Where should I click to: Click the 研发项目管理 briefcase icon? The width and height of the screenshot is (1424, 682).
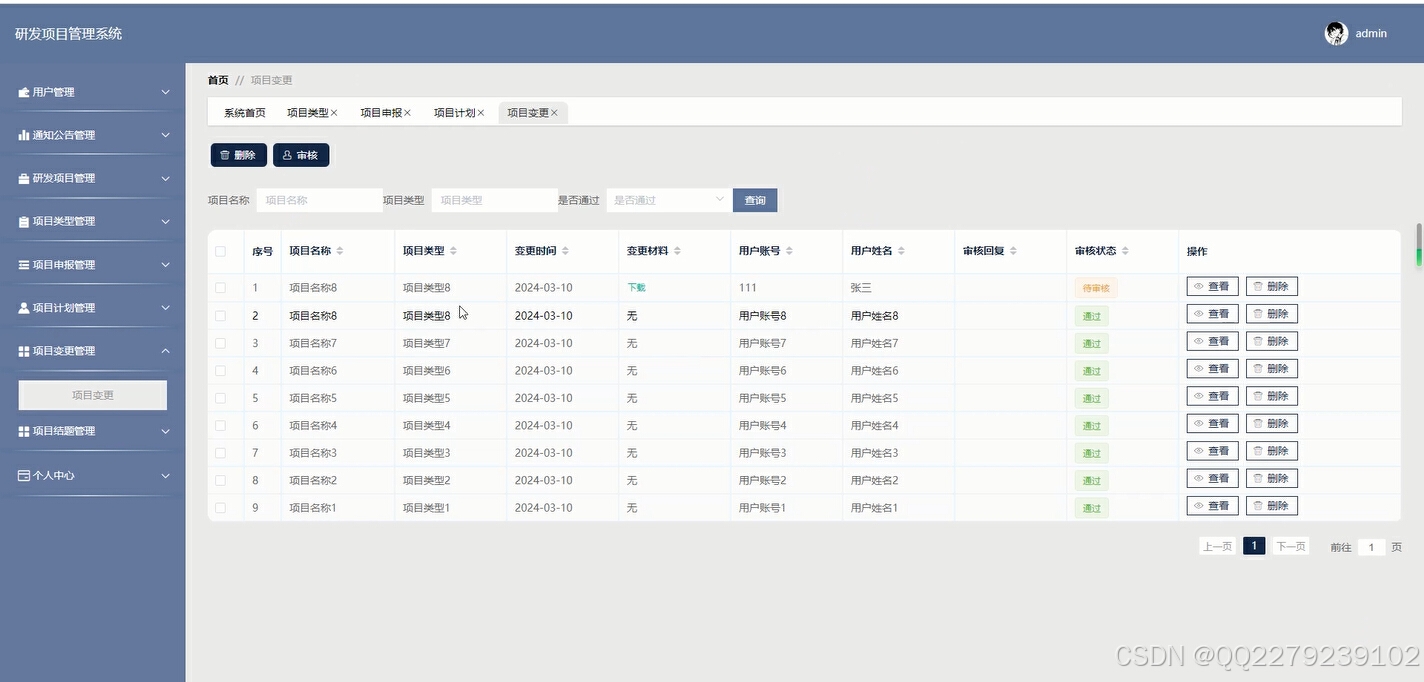(x=24, y=177)
